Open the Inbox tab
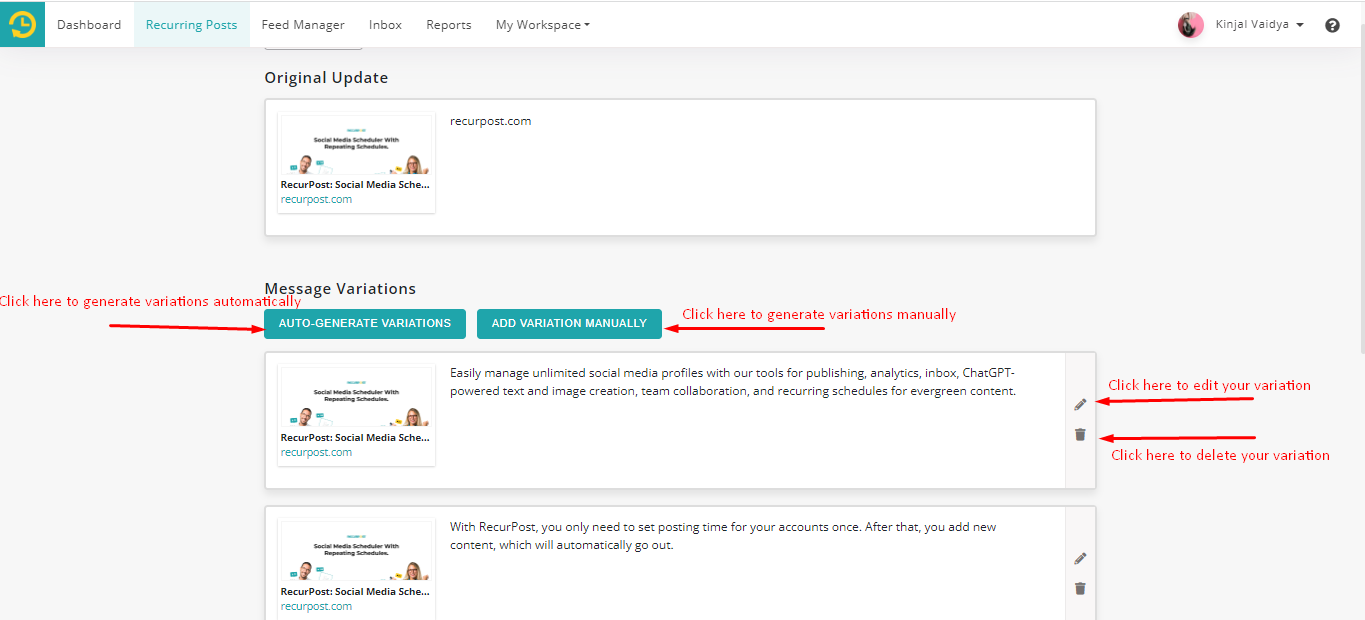Image resolution: width=1365 pixels, height=620 pixels. (385, 25)
